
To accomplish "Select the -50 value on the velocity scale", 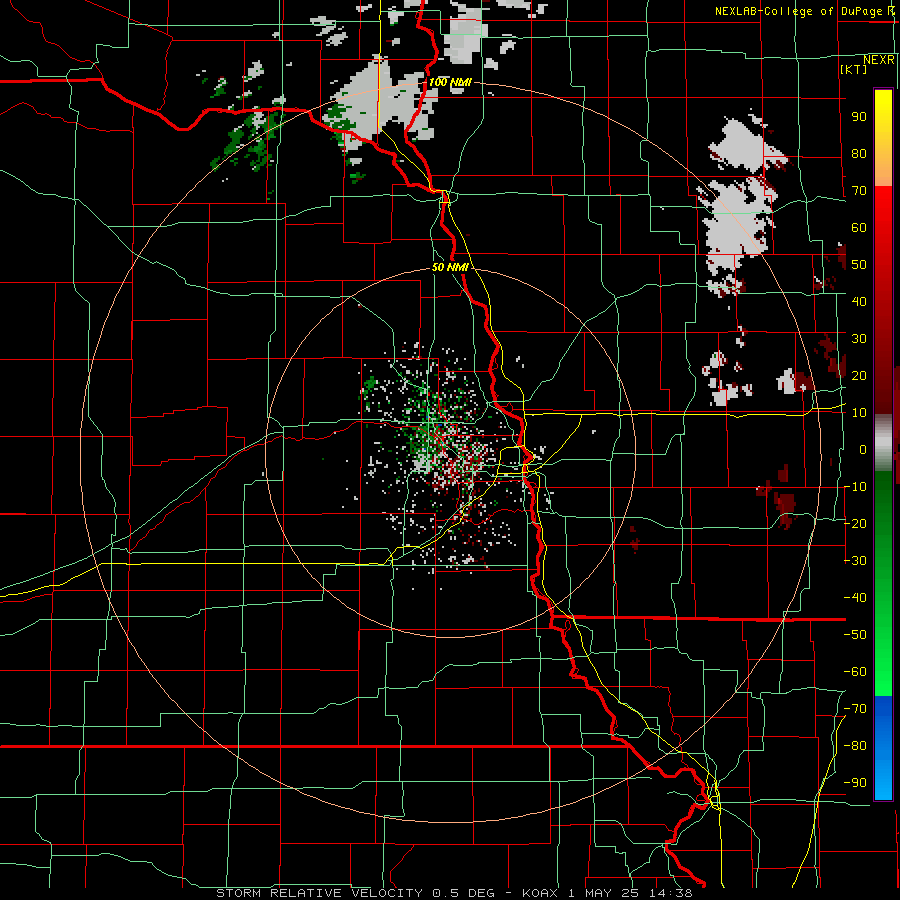I will click(855, 635).
